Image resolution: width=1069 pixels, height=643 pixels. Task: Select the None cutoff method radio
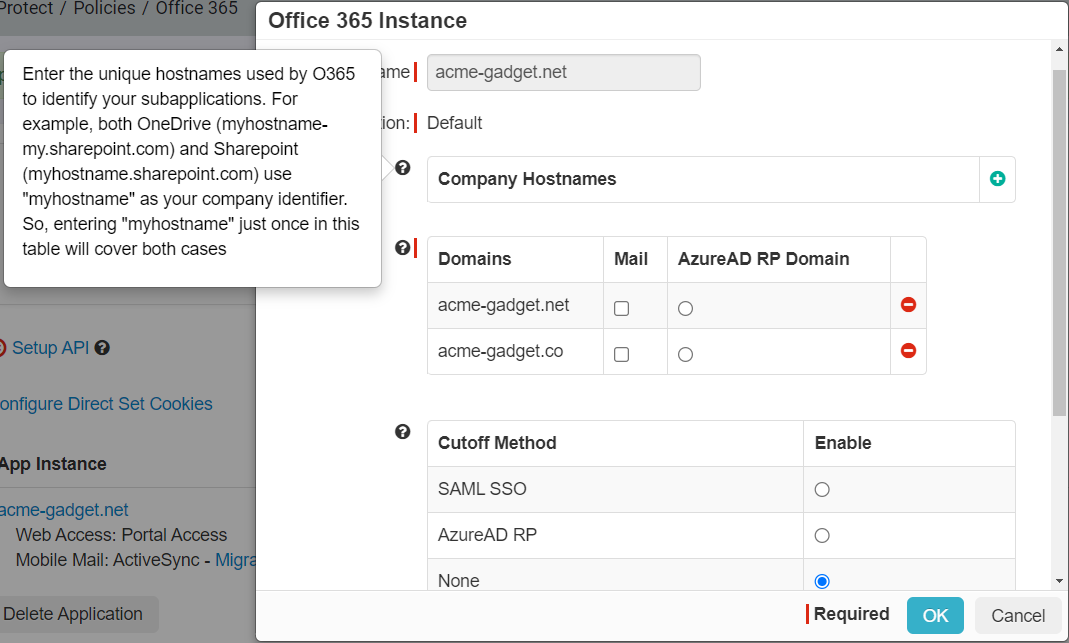click(x=822, y=581)
